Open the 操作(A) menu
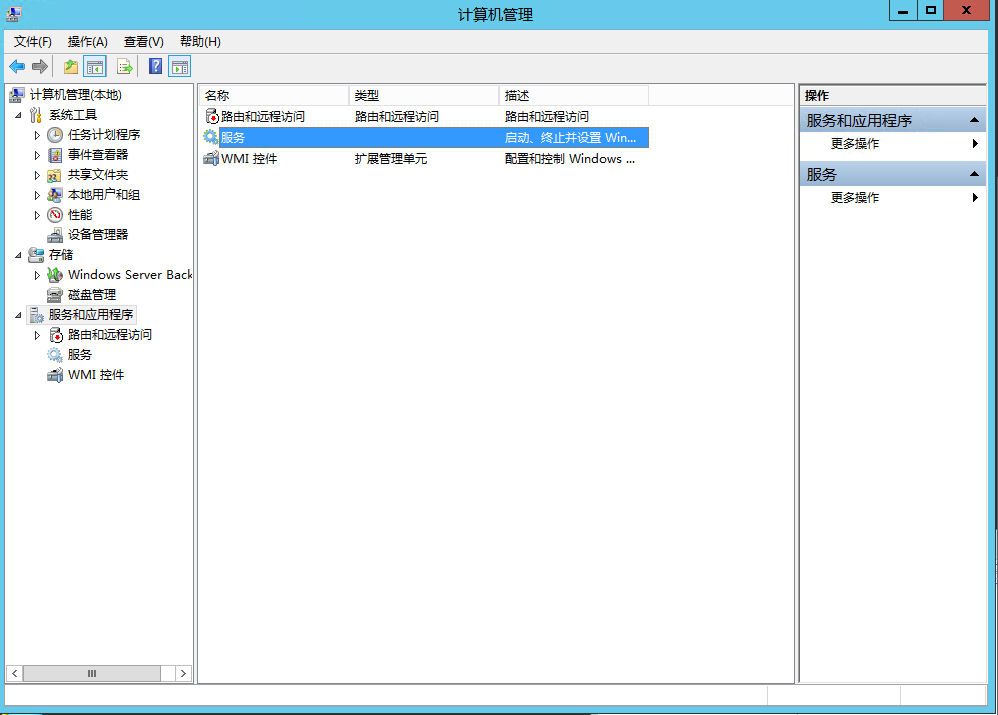998x715 pixels. tap(87, 41)
